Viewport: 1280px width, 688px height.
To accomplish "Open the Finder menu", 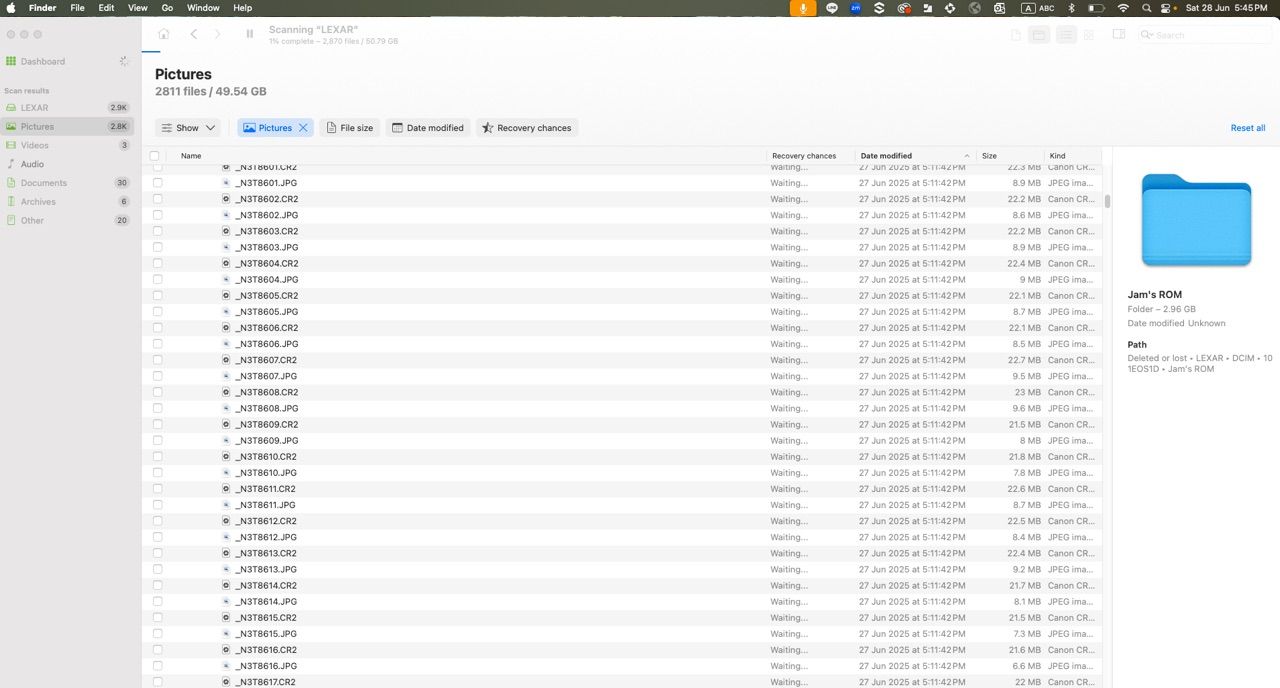I will tap(42, 8).
